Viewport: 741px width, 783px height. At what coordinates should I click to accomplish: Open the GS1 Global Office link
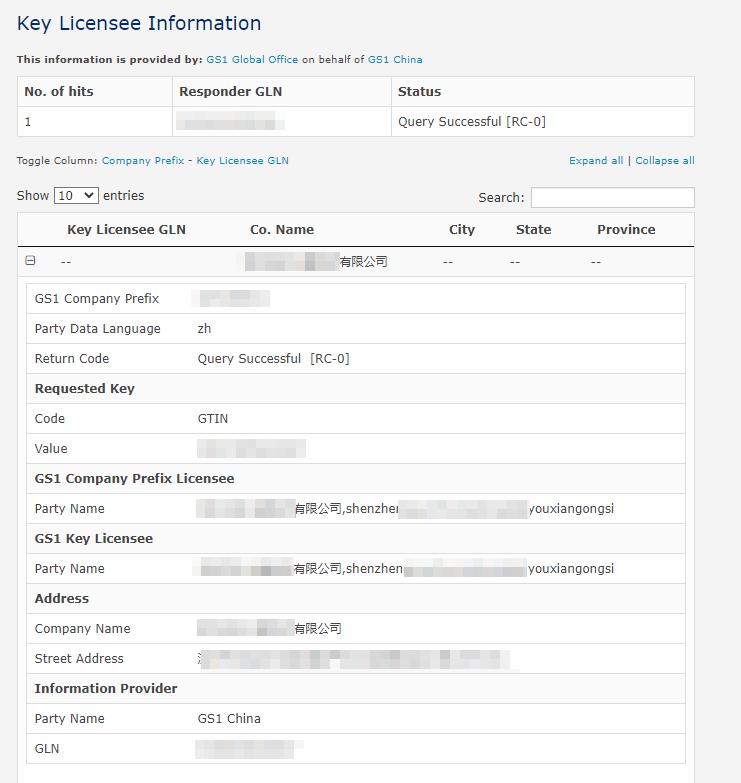click(x=252, y=60)
